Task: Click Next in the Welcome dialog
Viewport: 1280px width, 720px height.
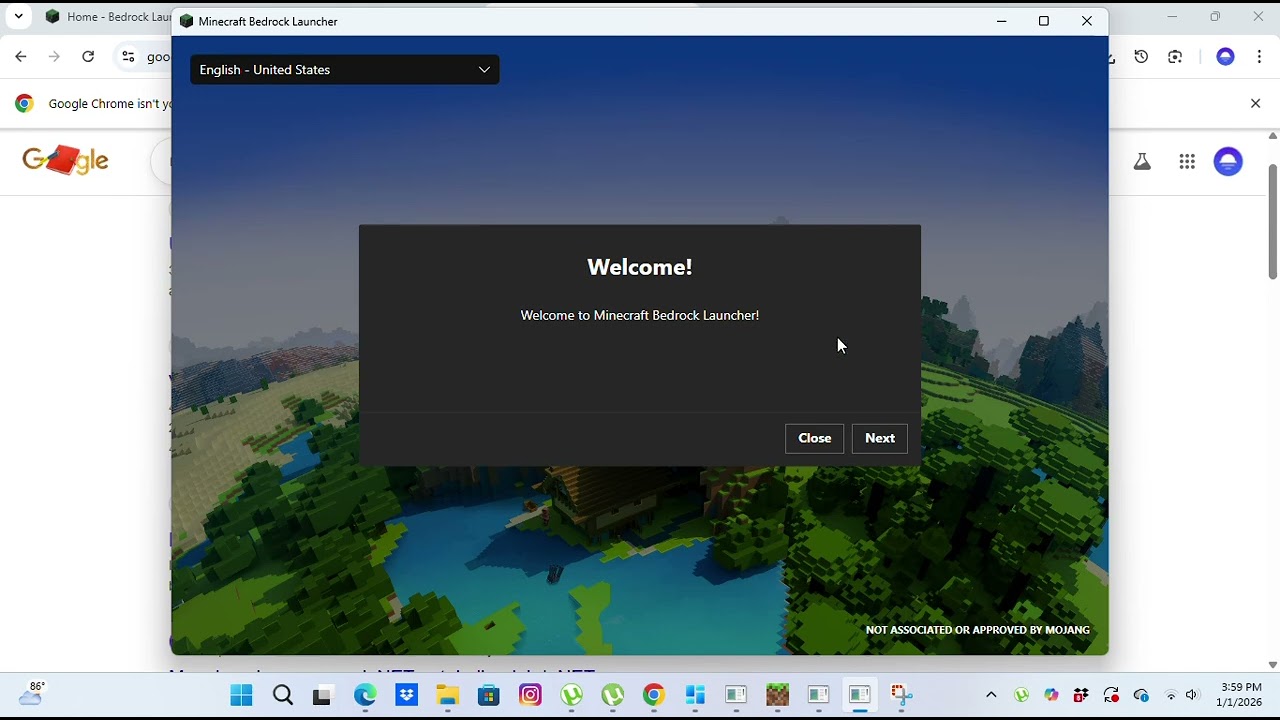Action: coord(880,438)
